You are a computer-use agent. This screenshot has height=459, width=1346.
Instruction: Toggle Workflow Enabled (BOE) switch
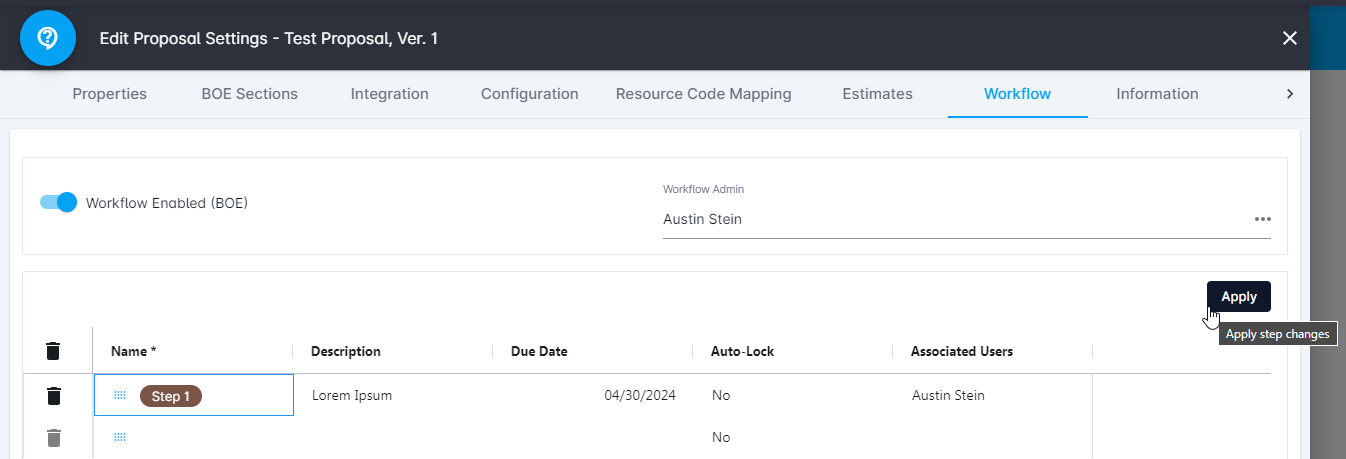[59, 202]
